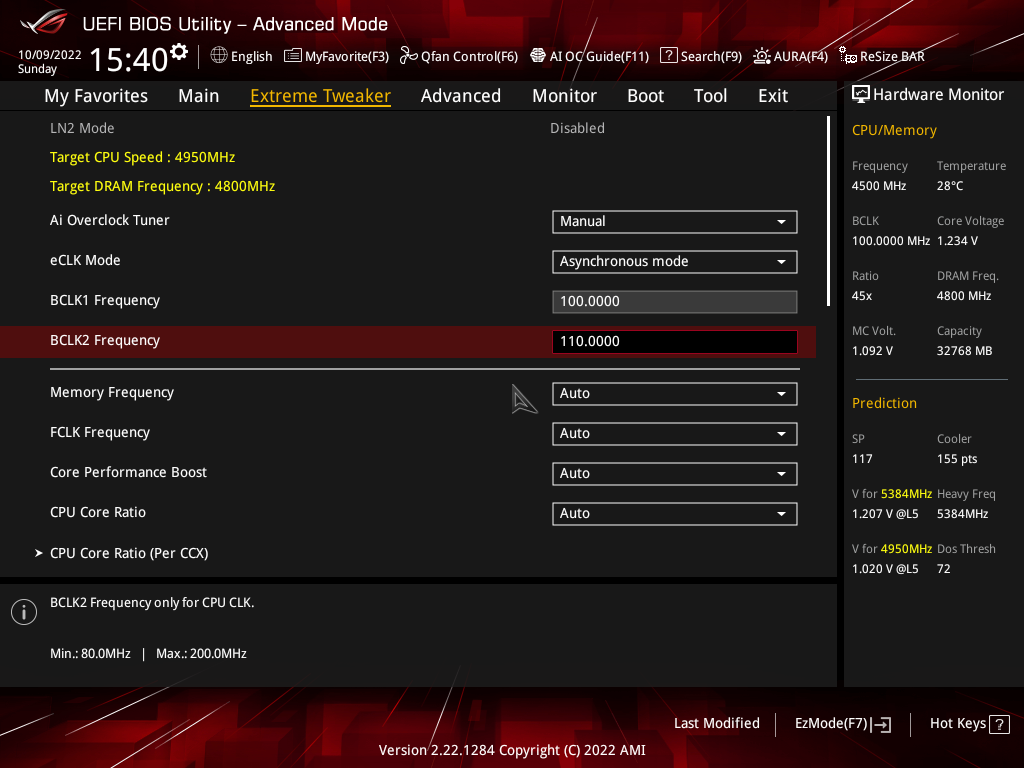Switch to the Boot tab
This screenshot has width=1024, height=768.
point(645,96)
